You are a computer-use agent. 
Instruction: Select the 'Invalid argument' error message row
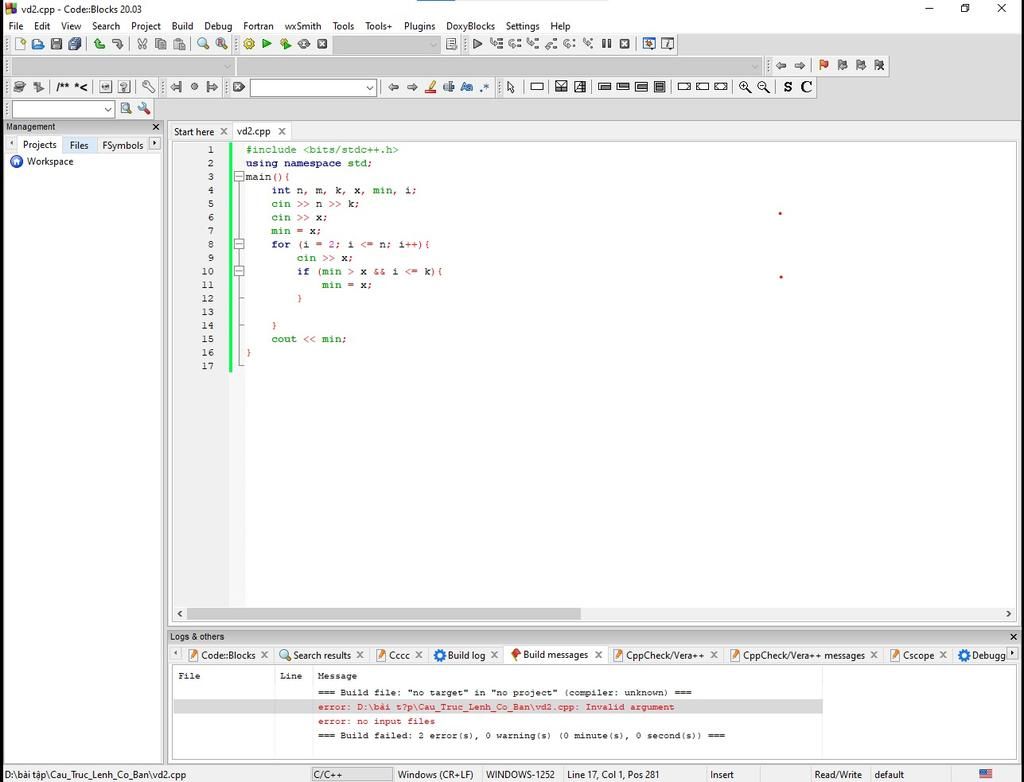(x=498, y=707)
